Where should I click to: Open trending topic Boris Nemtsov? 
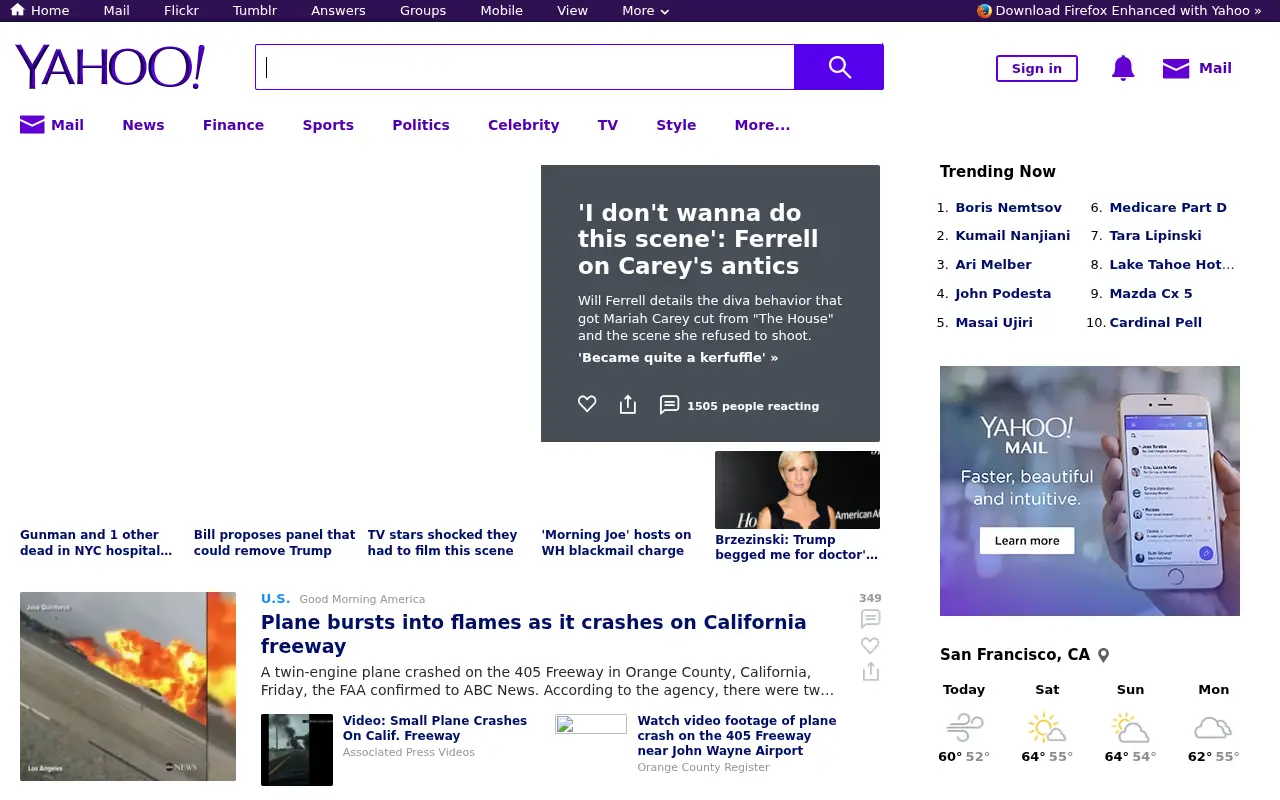[1008, 208]
